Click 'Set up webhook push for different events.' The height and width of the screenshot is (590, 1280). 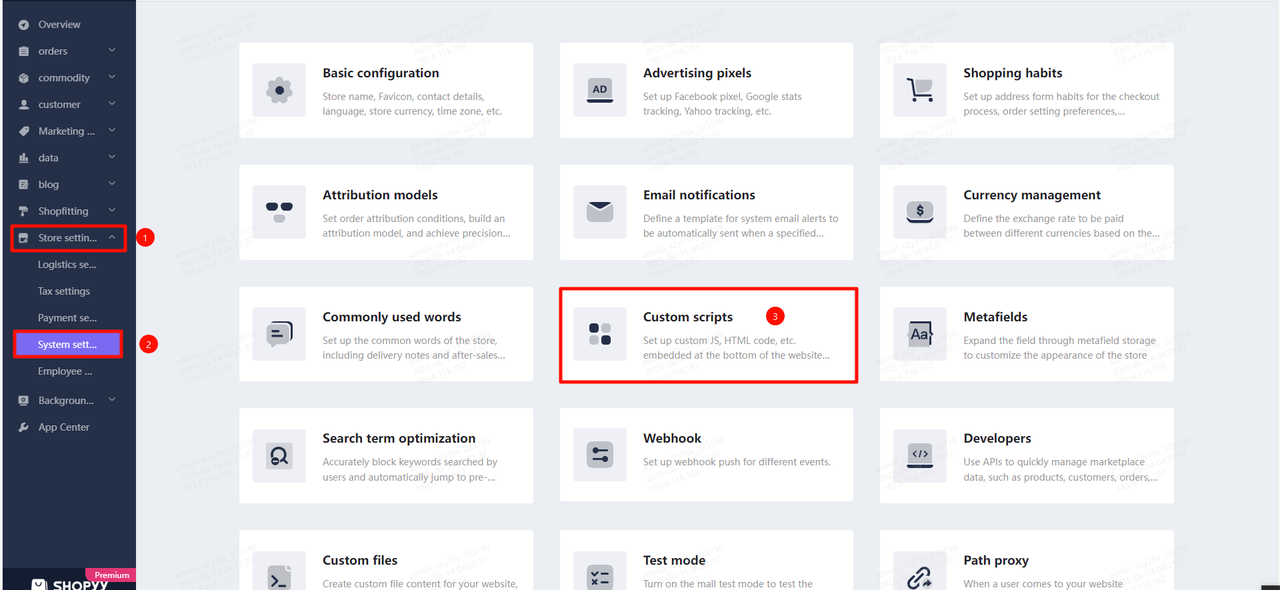point(737,462)
